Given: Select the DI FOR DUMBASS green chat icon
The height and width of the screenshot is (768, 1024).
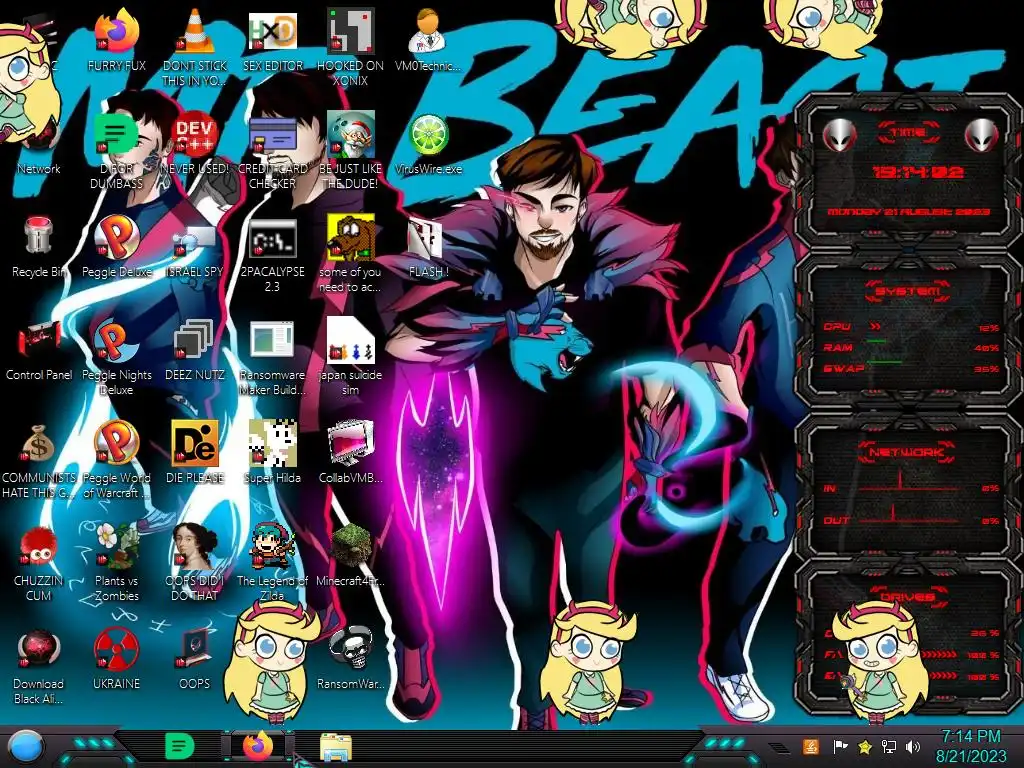Looking at the screenshot, I should coord(117,135).
